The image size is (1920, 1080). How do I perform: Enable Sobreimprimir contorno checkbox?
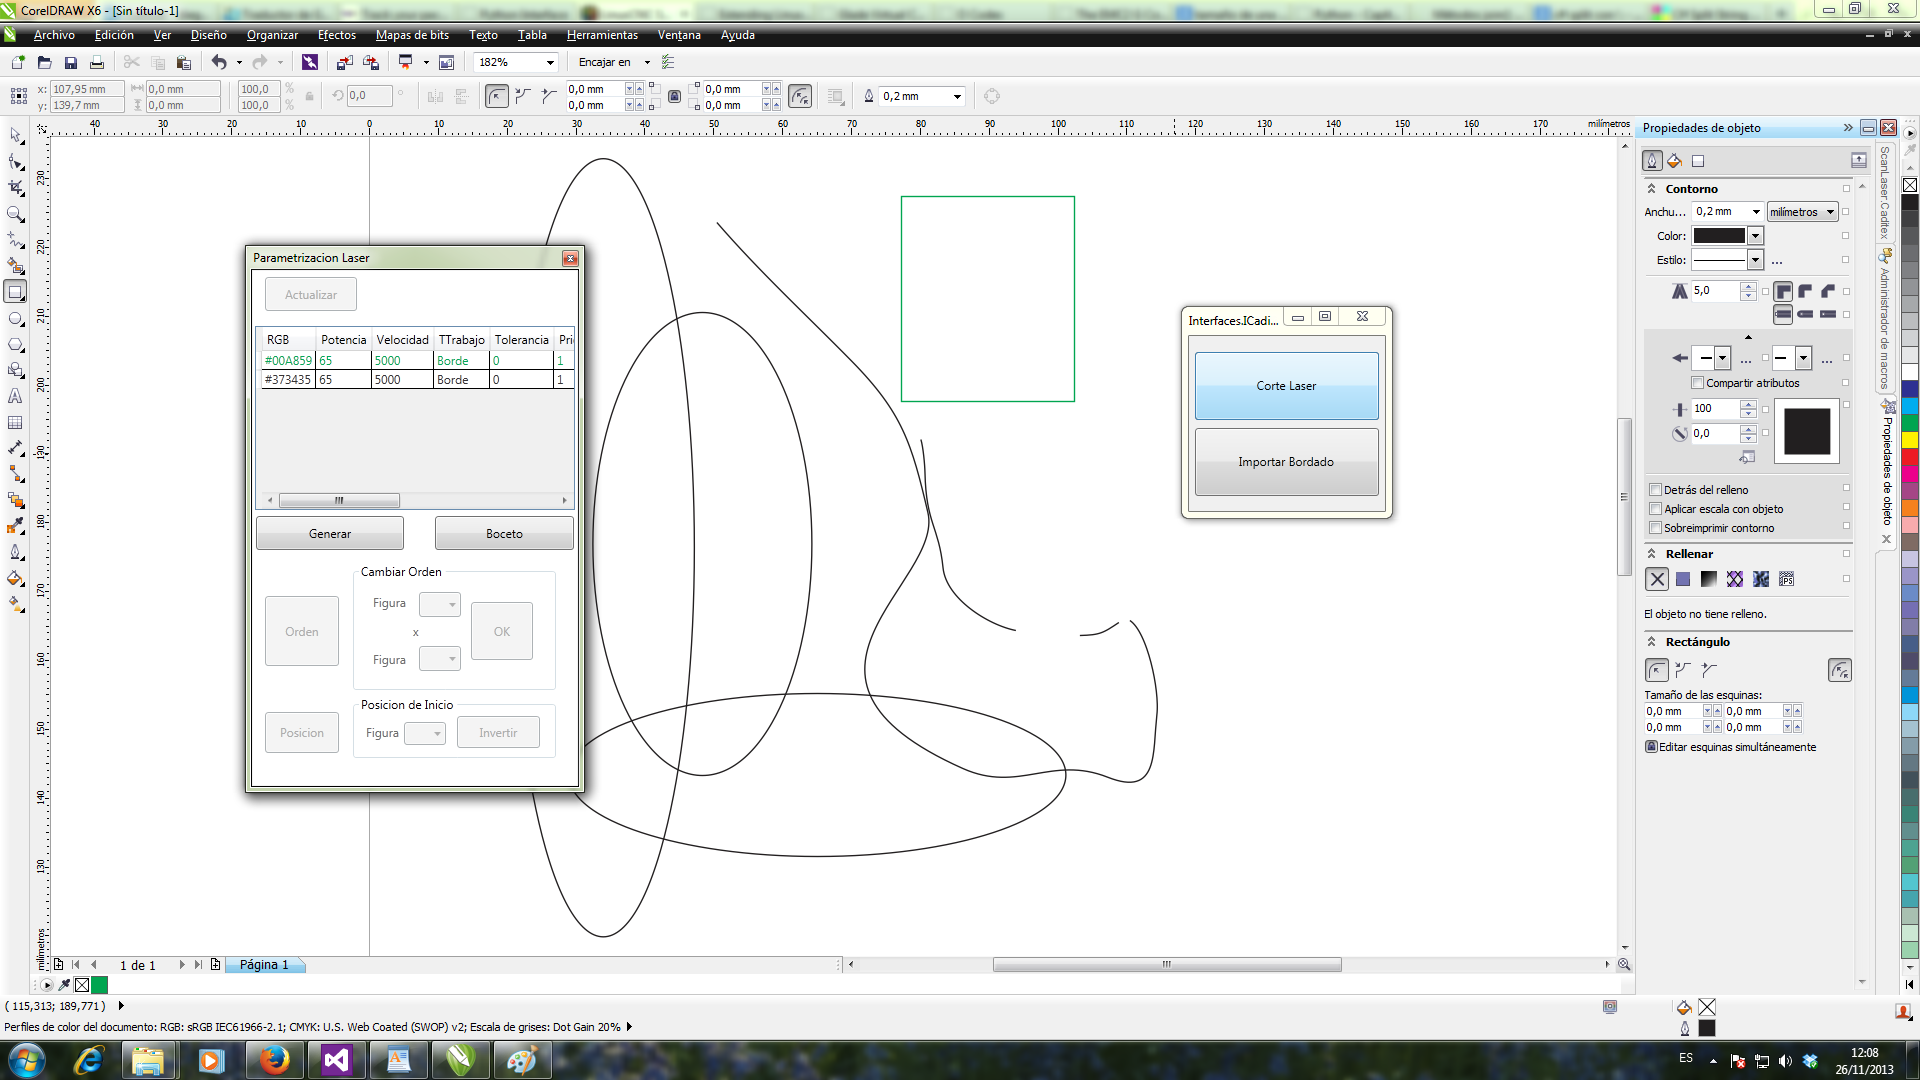pyautogui.click(x=1655, y=528)
